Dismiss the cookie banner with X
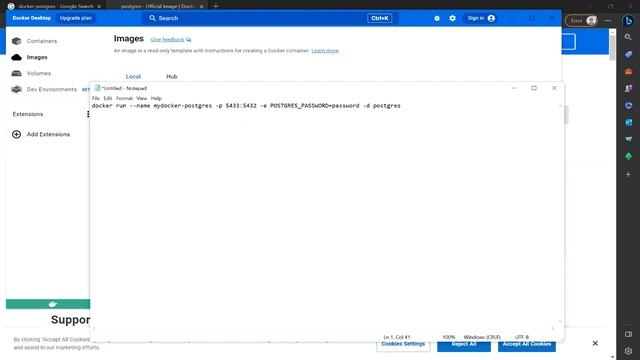The width and height of the screenshot is (640, 360). [x=595, y=343]
